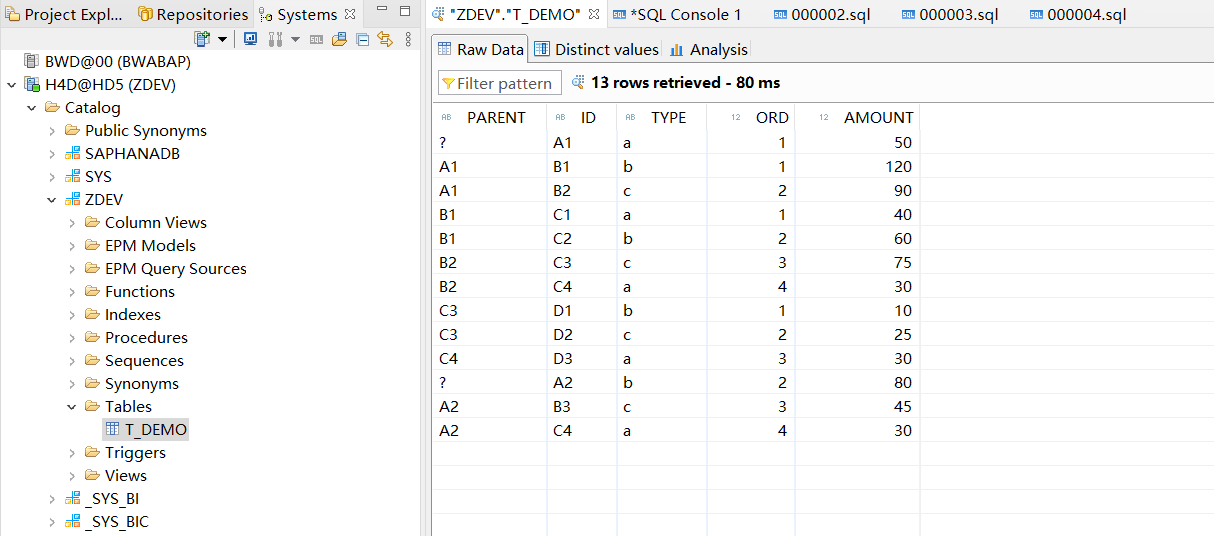
Task: Collapse the H4D@HD5 (ZDEV) system node
Action: click(x=12, y=85)
